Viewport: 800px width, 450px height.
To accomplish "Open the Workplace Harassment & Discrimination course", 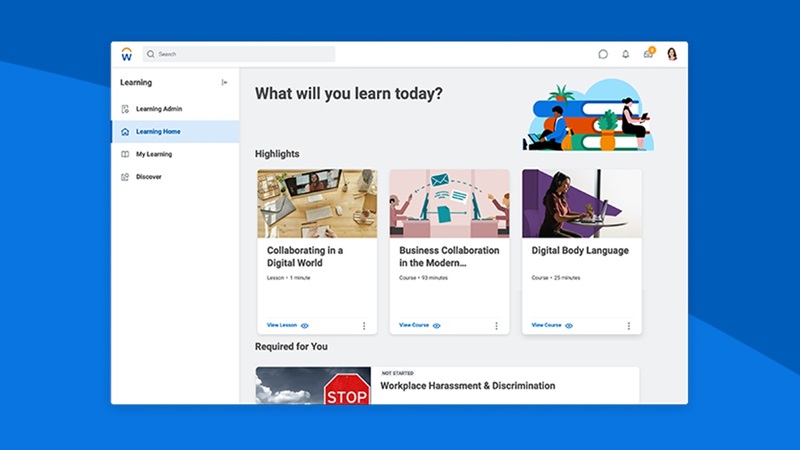I will [467, 386].
